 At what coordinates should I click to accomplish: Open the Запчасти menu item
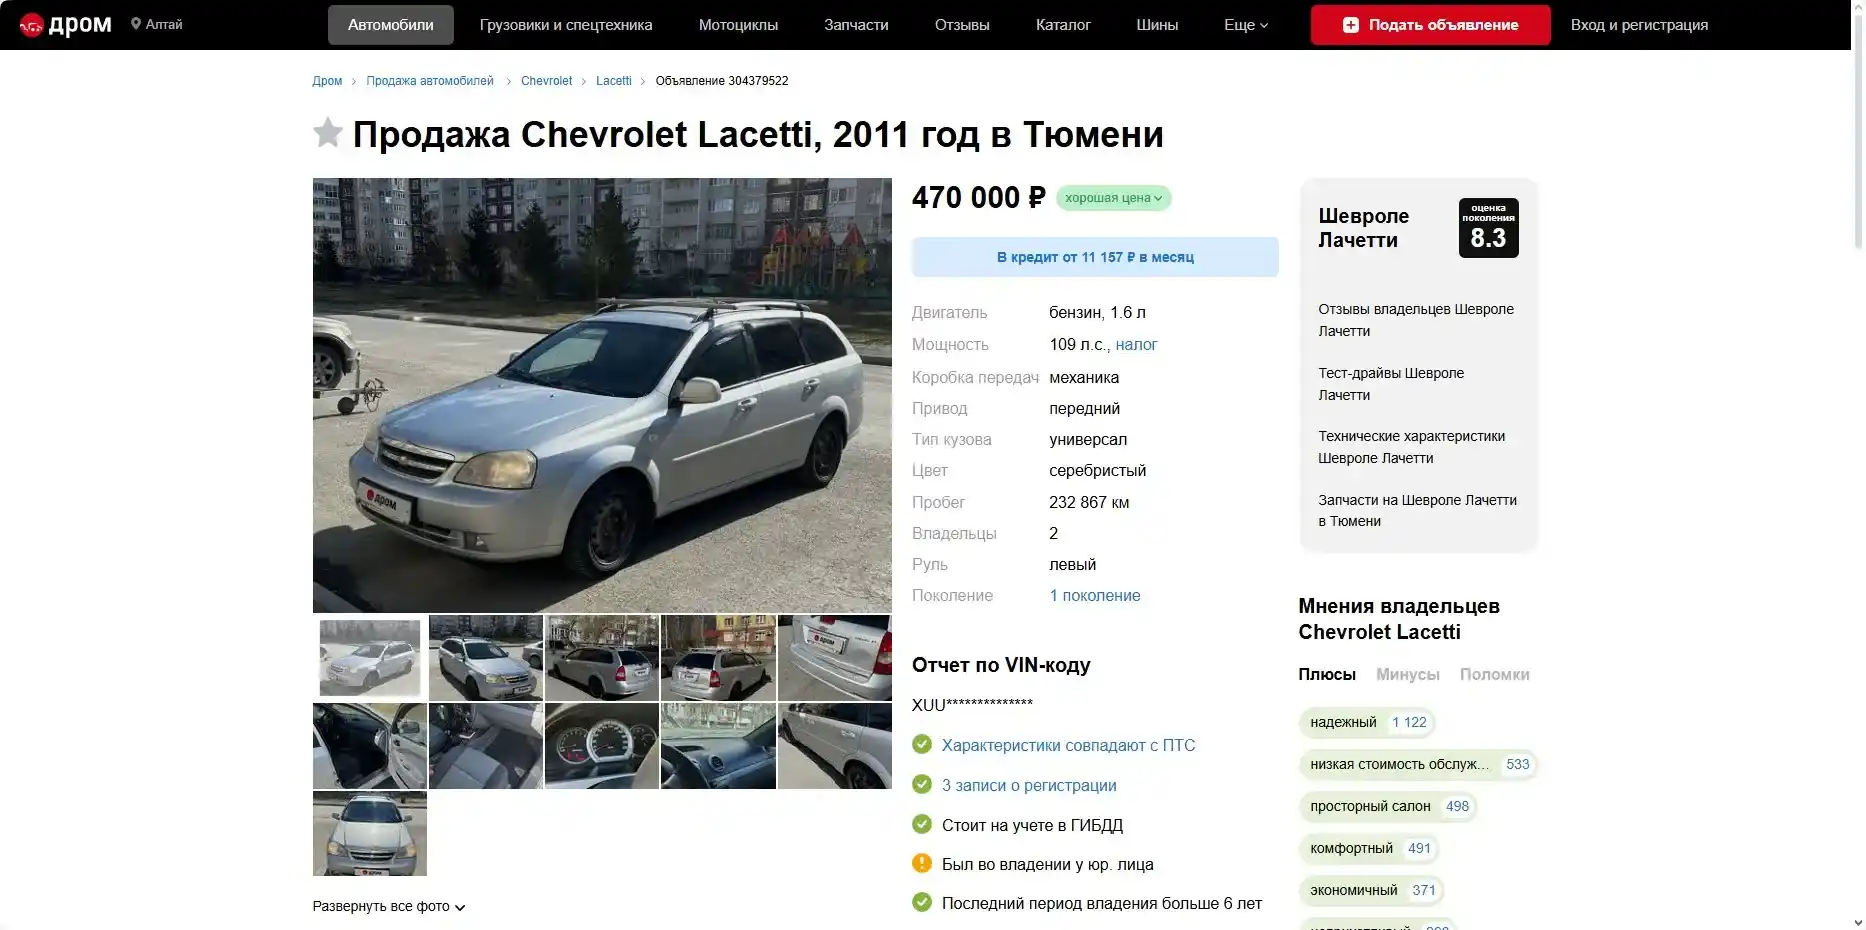pyautogui.click(x=856, y=25)
